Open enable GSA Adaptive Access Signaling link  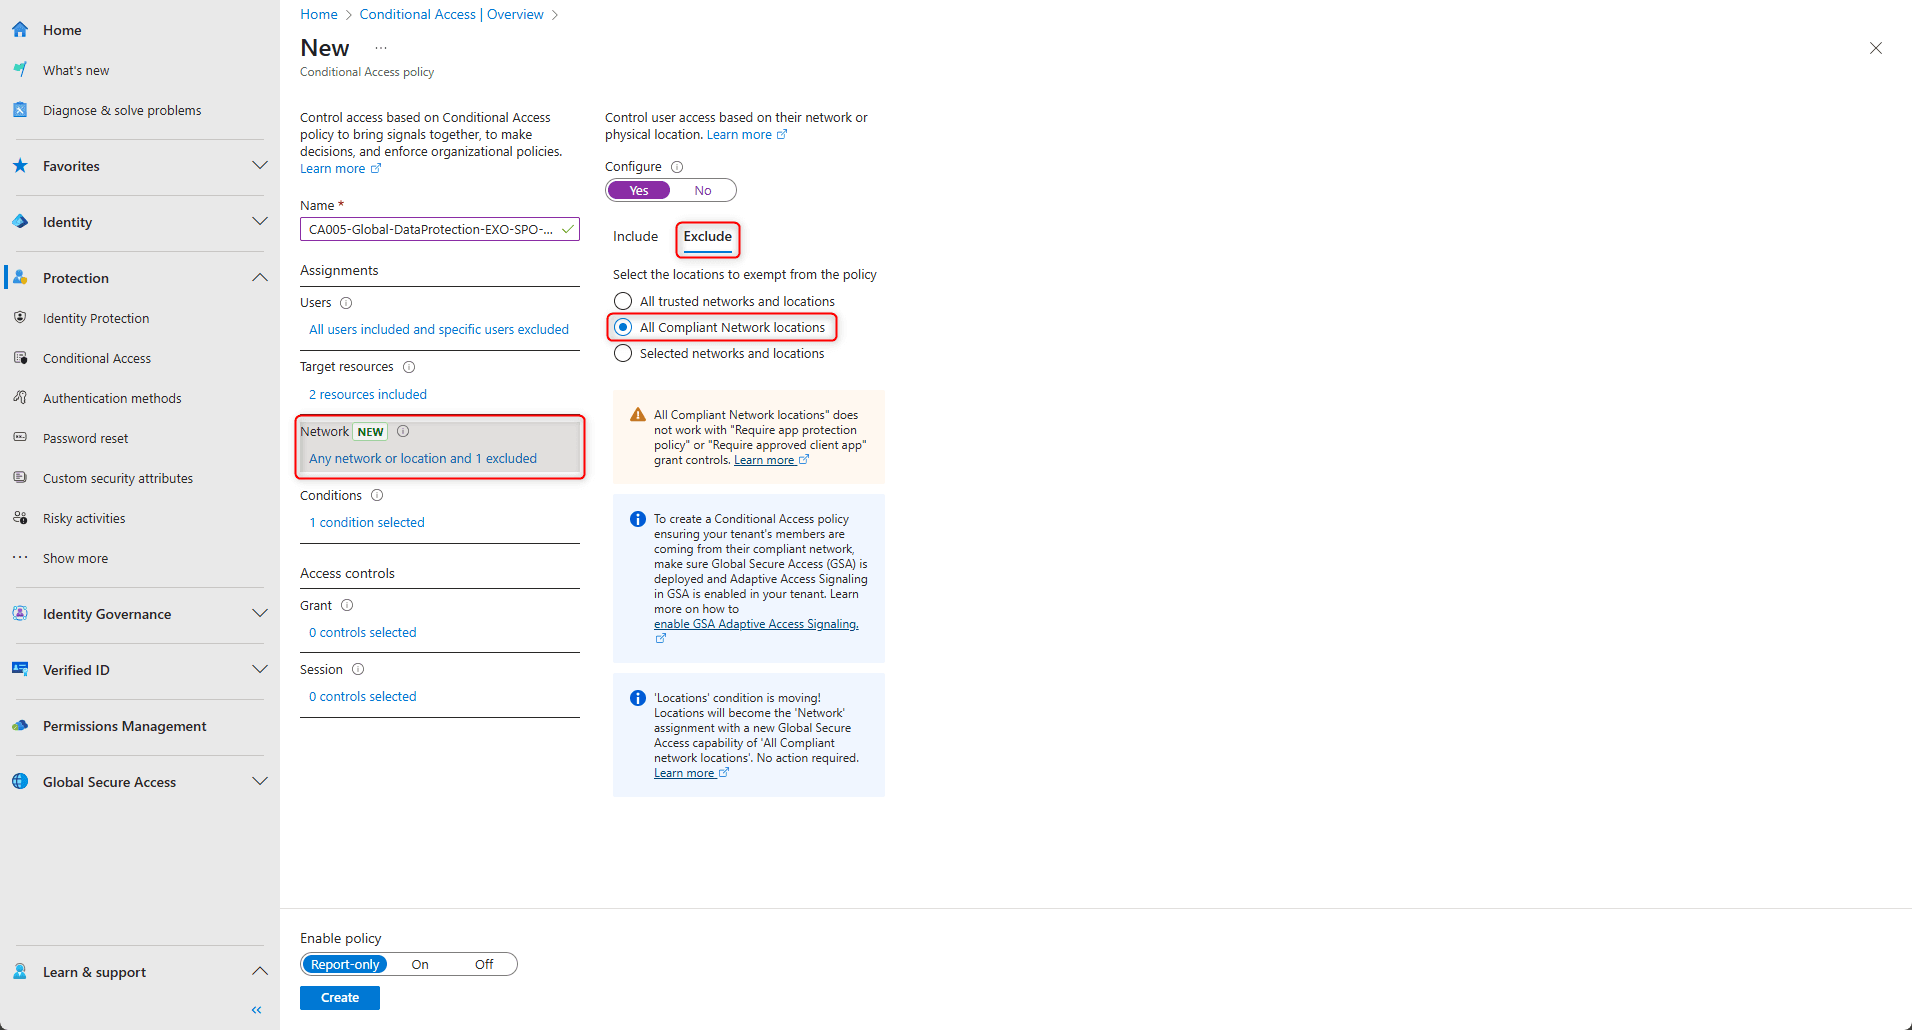point(756,624)
